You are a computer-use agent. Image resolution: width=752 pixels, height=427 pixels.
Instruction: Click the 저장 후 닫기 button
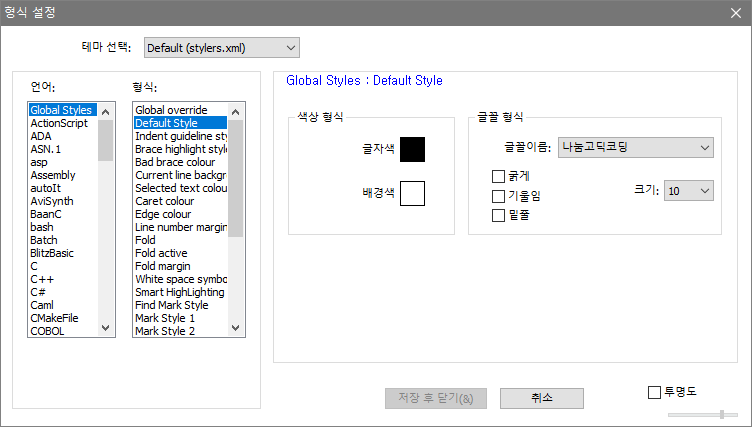[x=436, y=398]
